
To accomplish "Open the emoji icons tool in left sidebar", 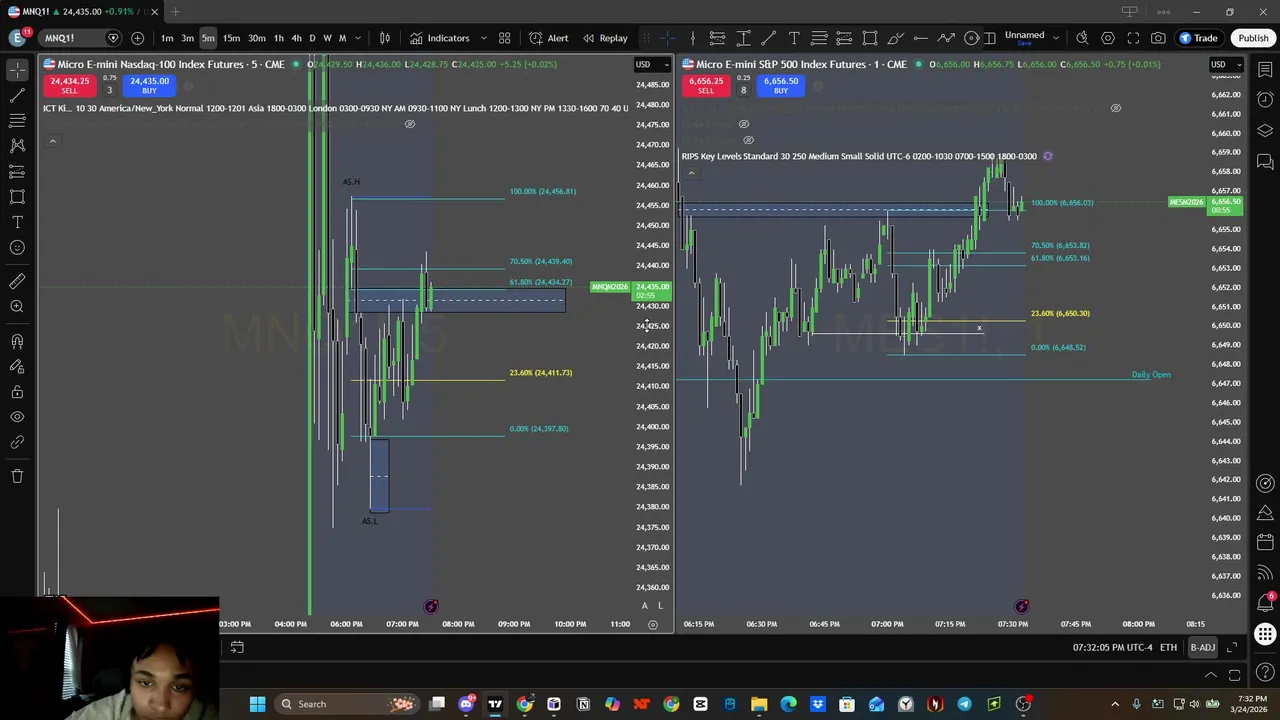I will coord(17,248).
